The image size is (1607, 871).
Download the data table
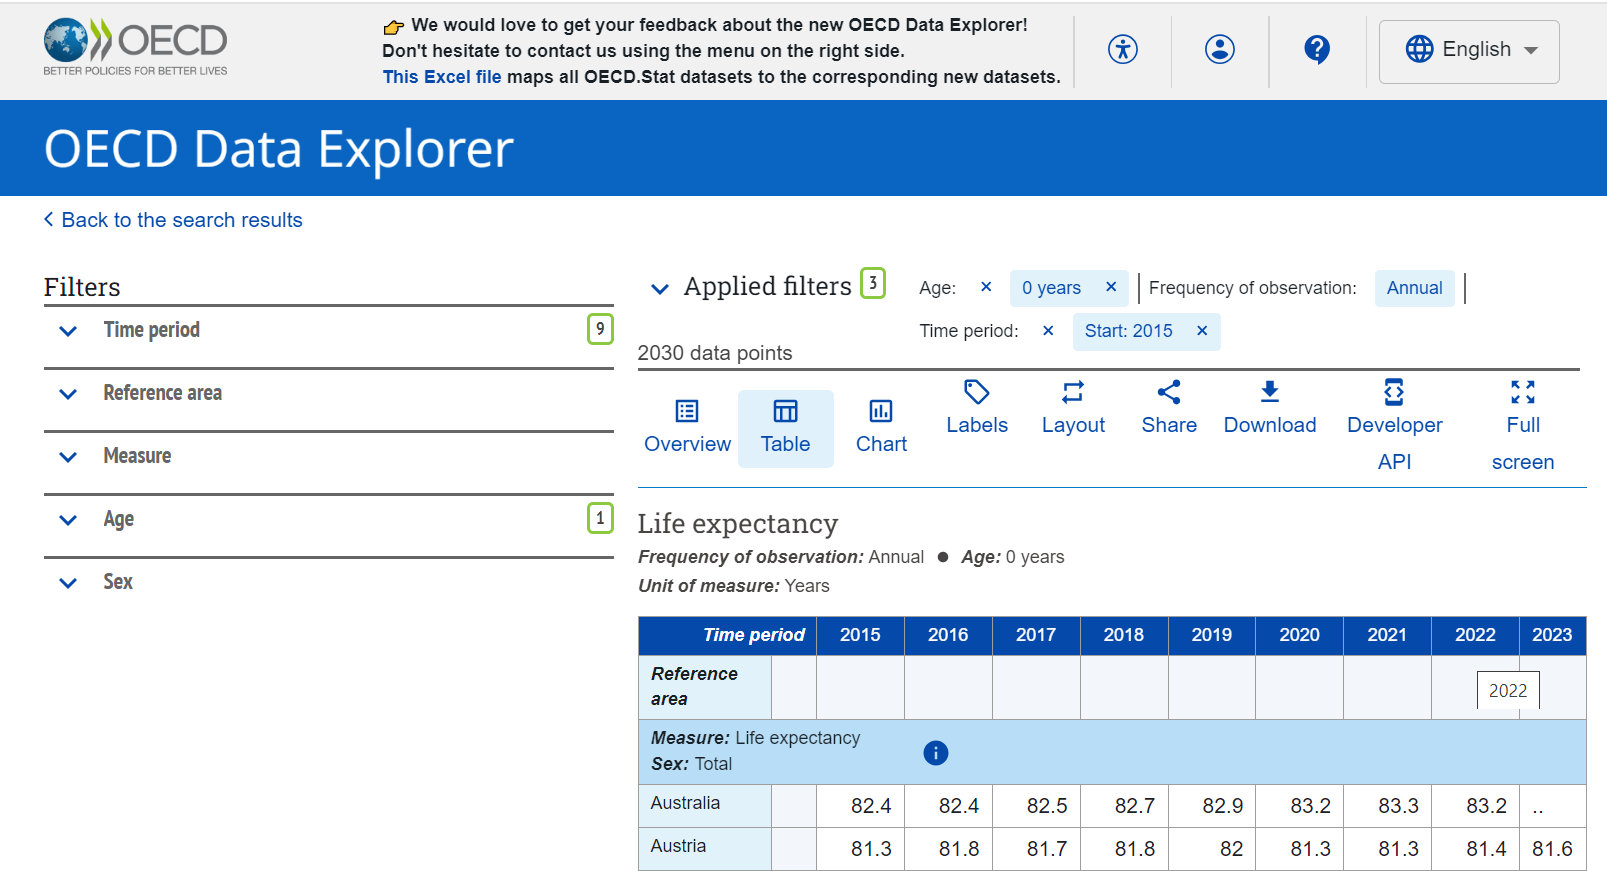(1269, 407)
